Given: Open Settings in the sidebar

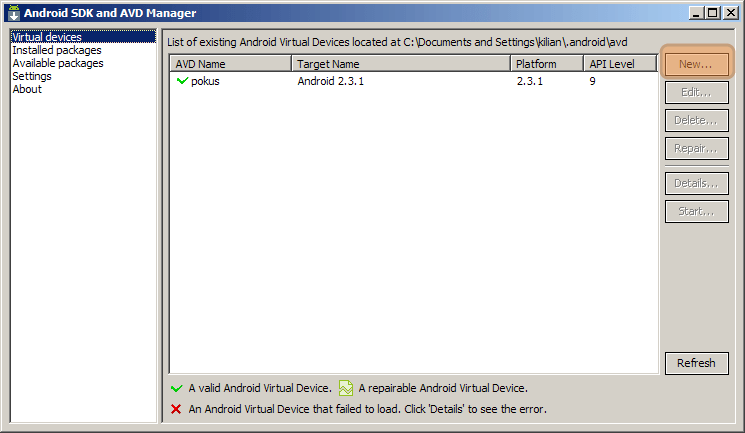Looking at the screenshot, I should click(x=31, y=76).
